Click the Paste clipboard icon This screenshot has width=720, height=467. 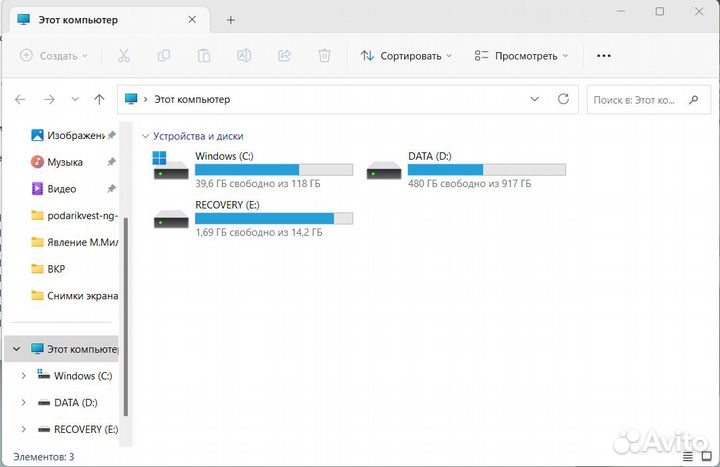pyautogui.click(x=204, y=56)
